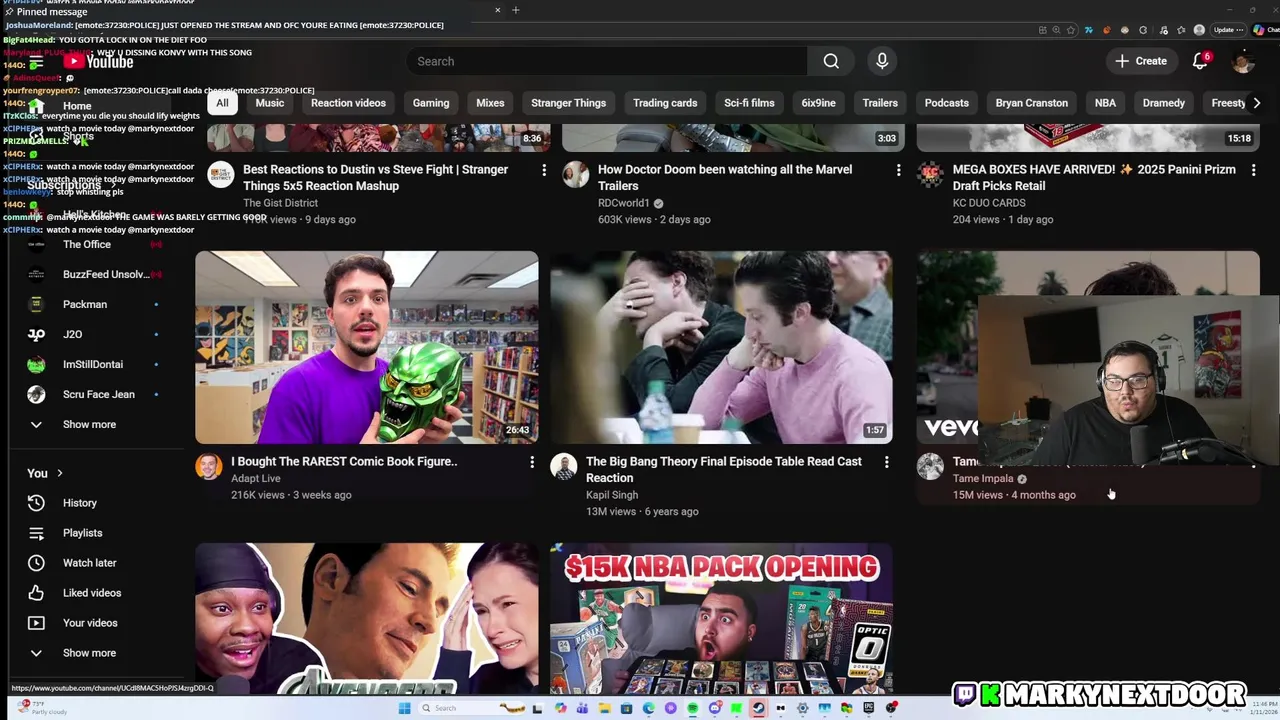Click the Windows taskbar Search box
1280x720 pixels.
tap(458, 708)
